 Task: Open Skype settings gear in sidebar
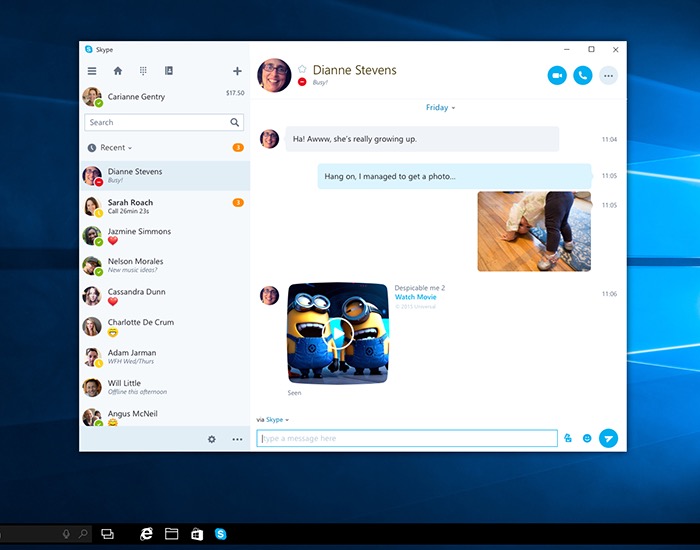(211, 439)
